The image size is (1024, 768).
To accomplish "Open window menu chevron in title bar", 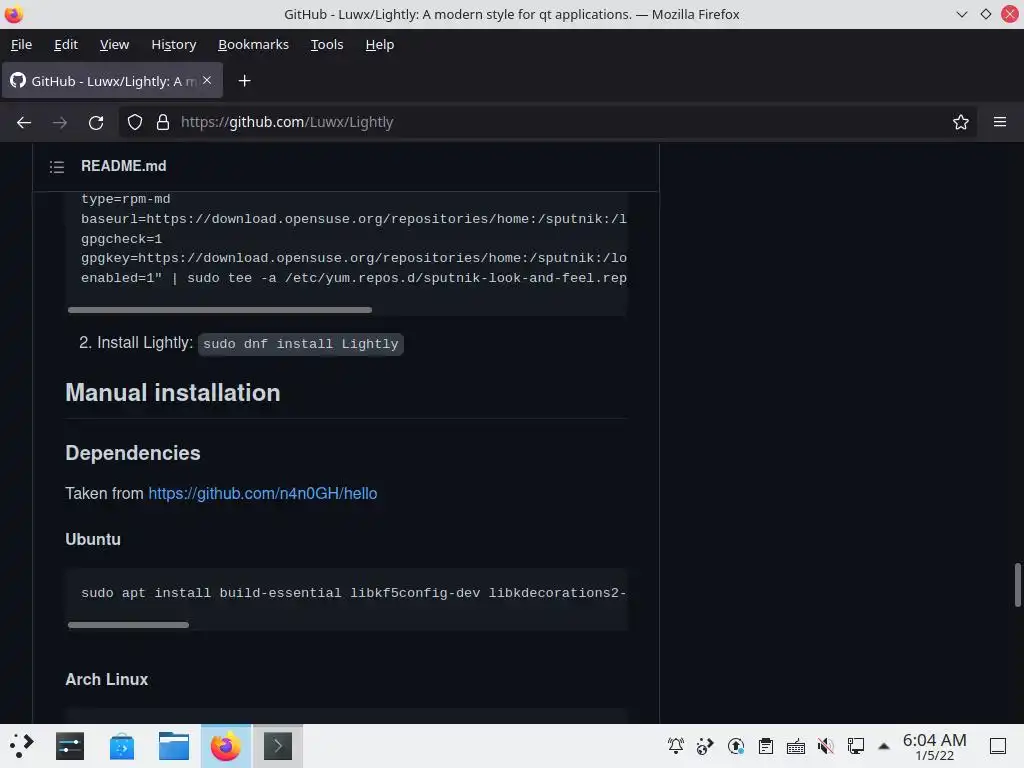I will pyautogui.click(x=961, y=14).
